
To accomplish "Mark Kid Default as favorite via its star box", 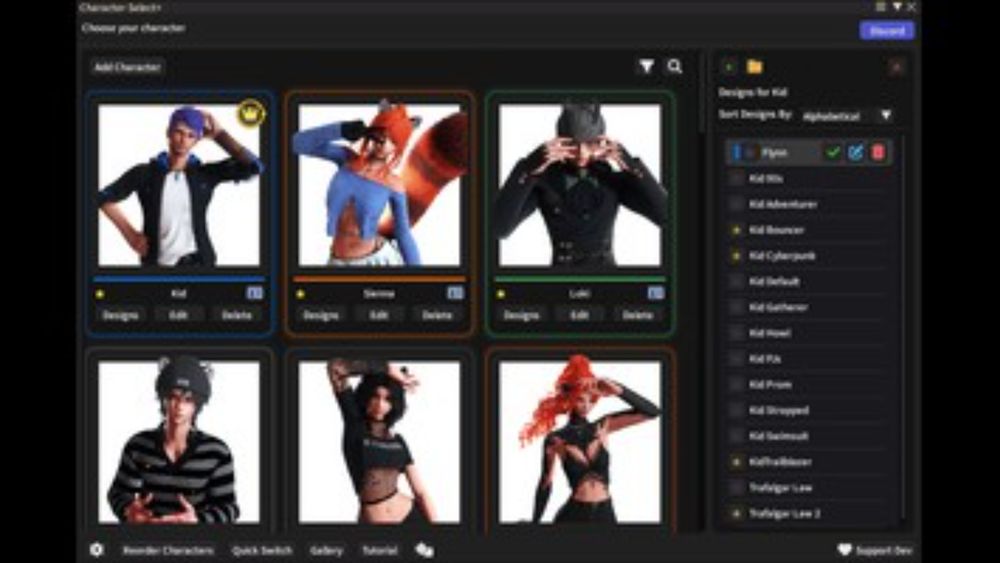I will (x=737, y=281).
